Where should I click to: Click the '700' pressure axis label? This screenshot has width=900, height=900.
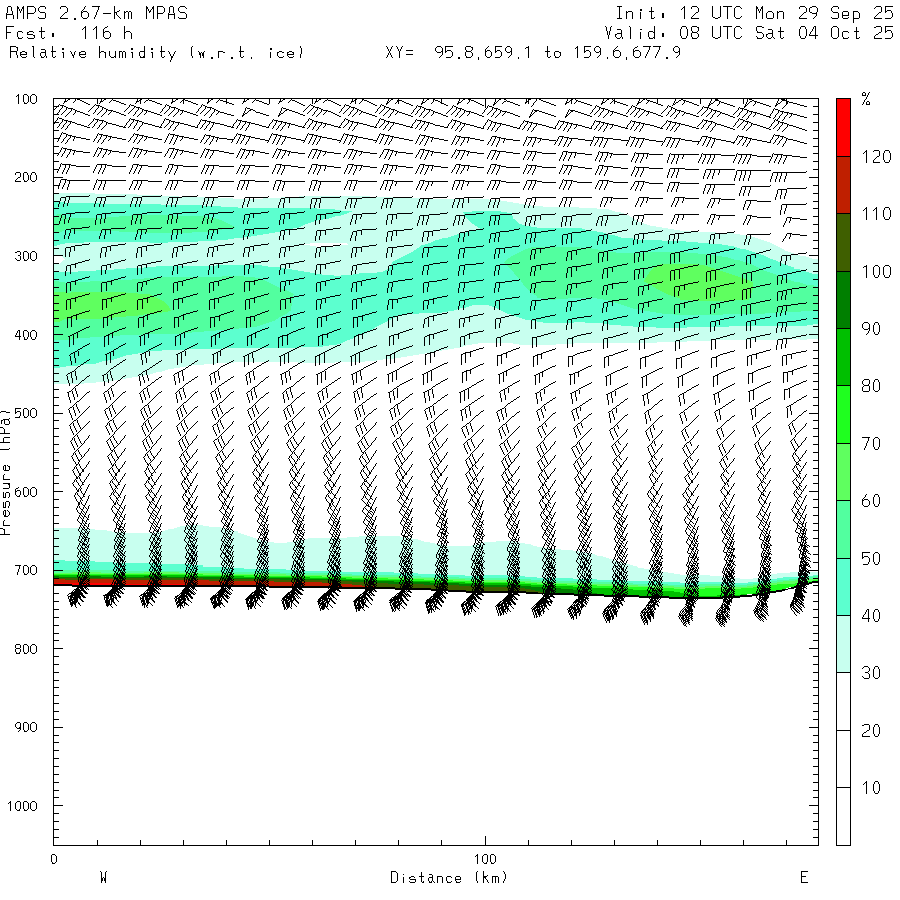[x=26, y=571]
